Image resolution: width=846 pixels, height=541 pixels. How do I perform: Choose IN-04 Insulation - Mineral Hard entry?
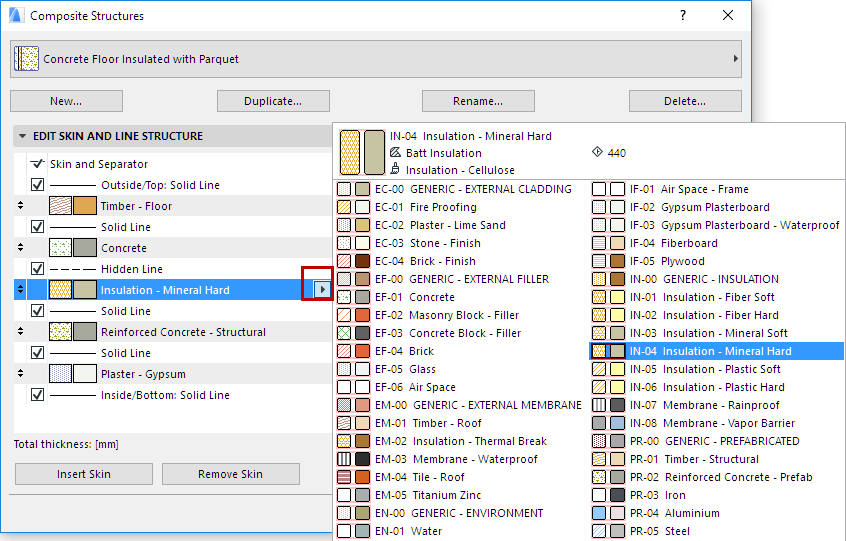tap(717, 351)
